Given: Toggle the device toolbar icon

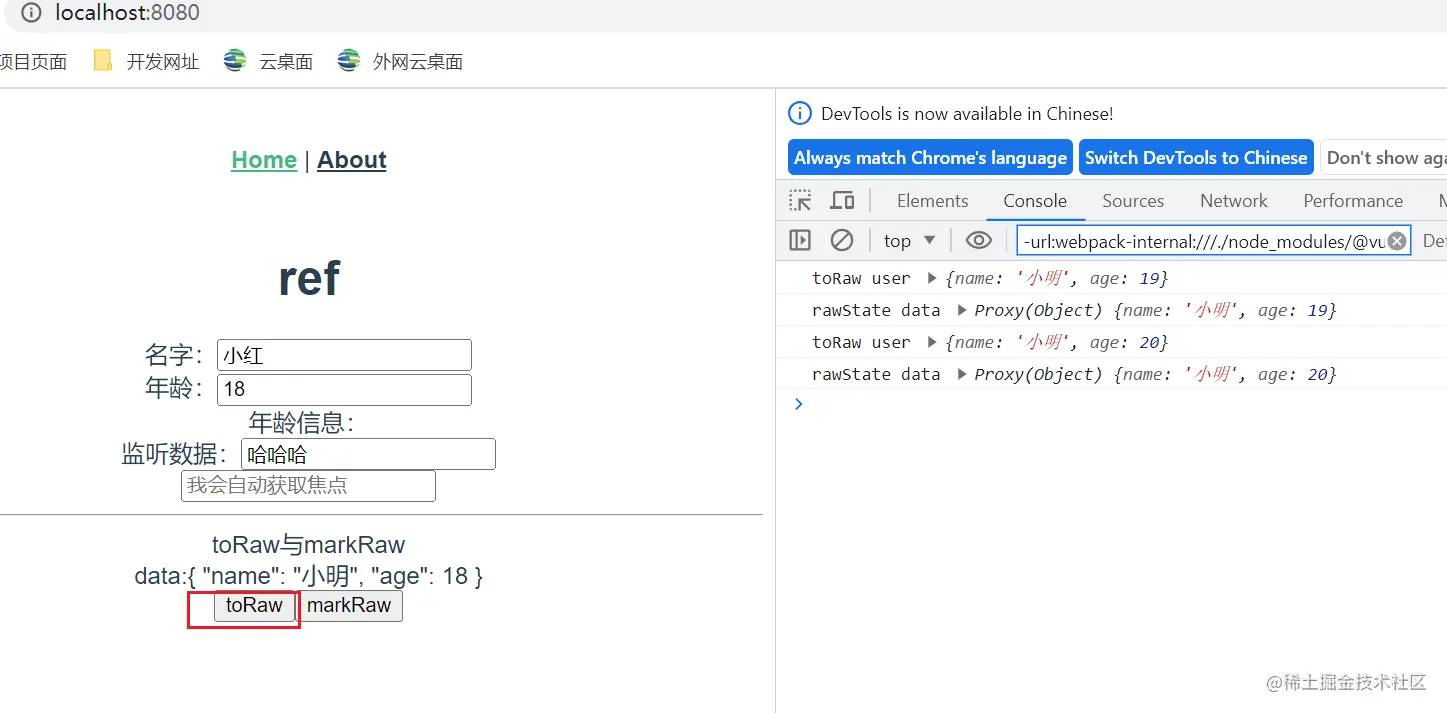Looking at the screenshot, I should tap(843, 201).
